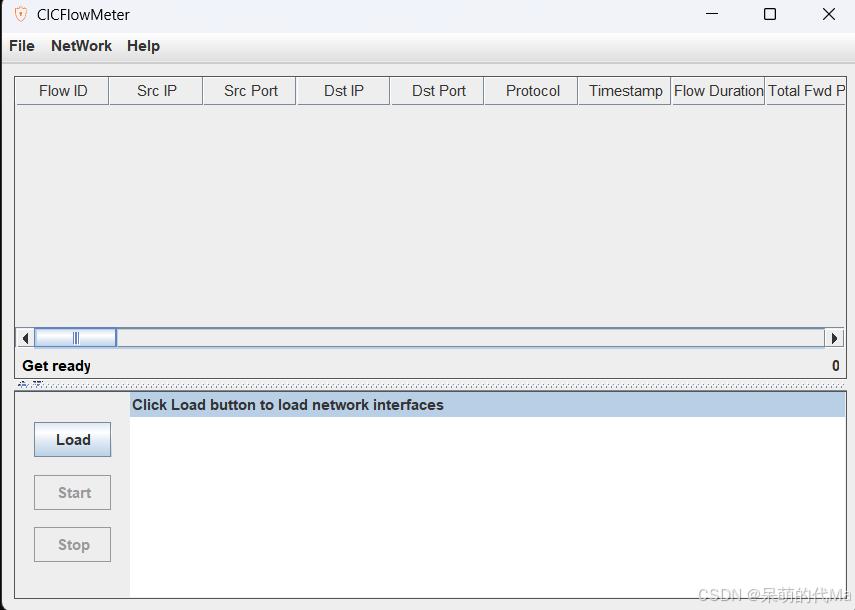Click the Load button

pyautogui.click(x=73, y=439)
